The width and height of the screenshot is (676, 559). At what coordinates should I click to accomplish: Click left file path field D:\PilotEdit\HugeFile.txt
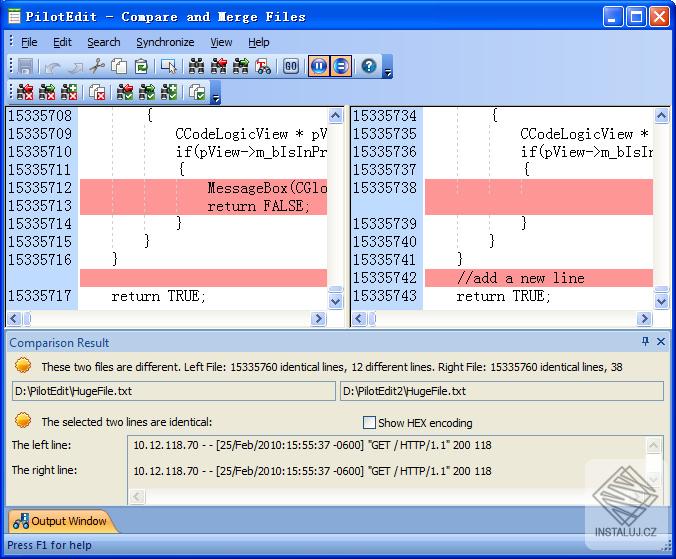coord(174,391)
